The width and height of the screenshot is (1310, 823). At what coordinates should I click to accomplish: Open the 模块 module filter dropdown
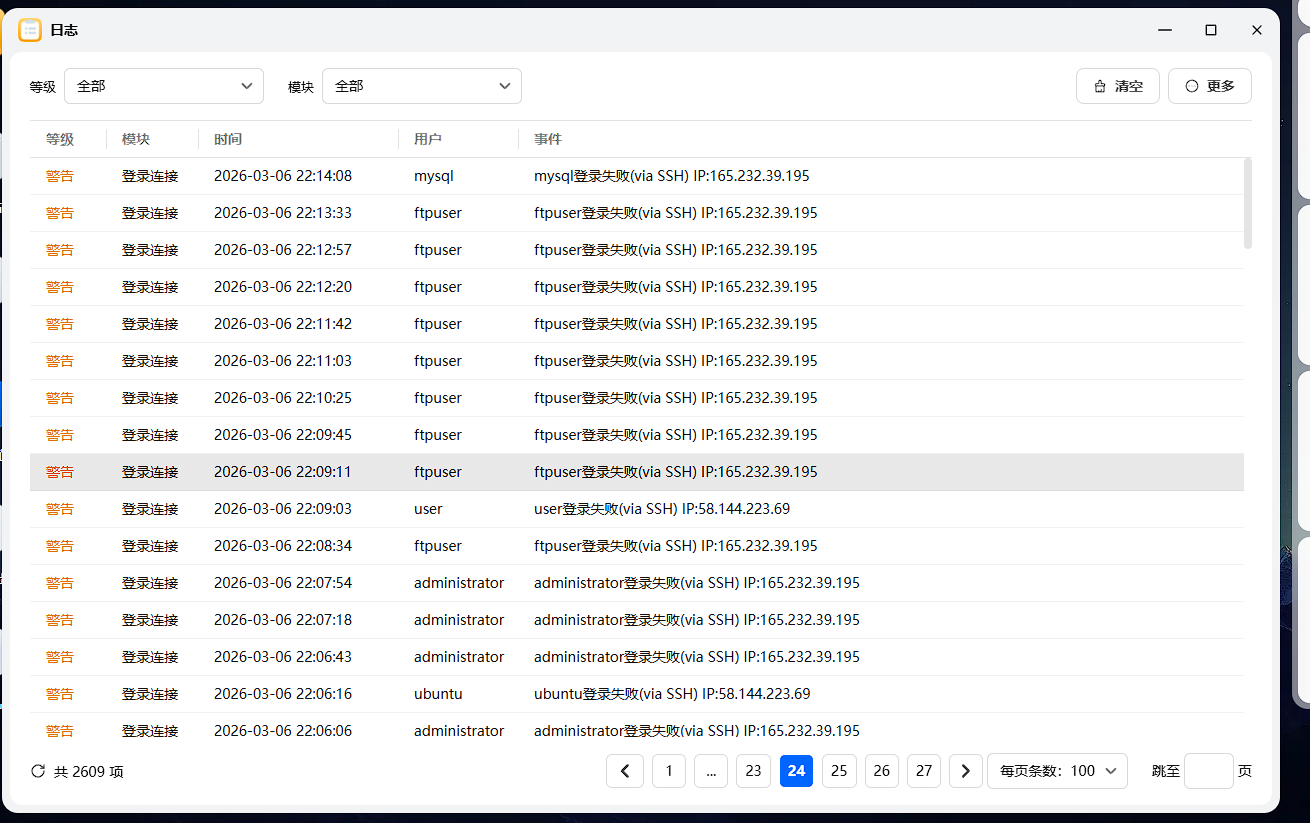[x=421, y=86]
